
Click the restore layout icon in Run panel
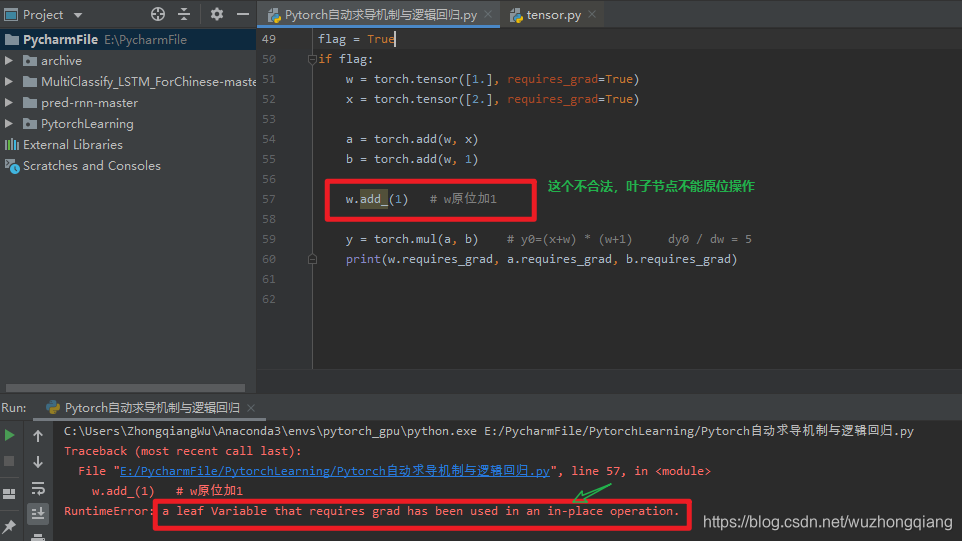coord(9,494)
